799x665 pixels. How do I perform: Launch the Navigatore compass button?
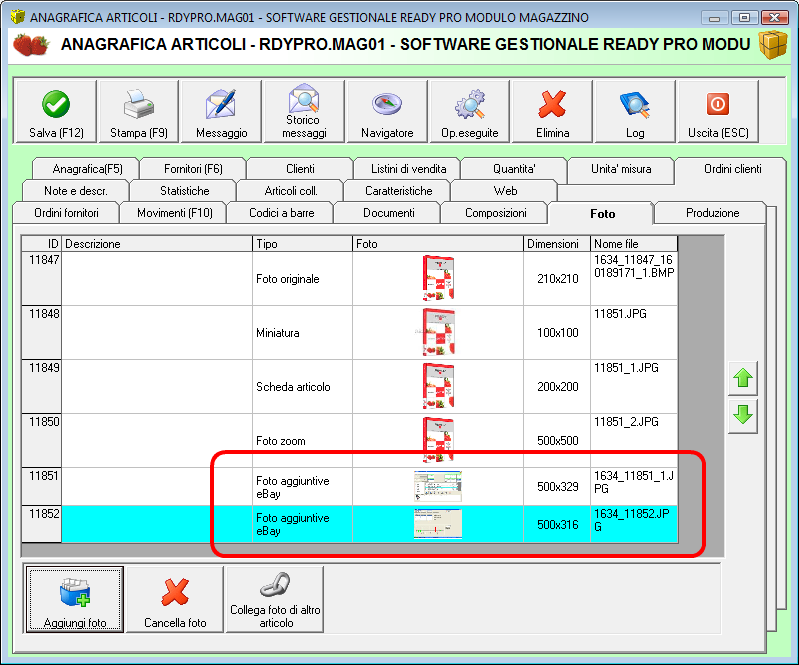click(387, 111)
